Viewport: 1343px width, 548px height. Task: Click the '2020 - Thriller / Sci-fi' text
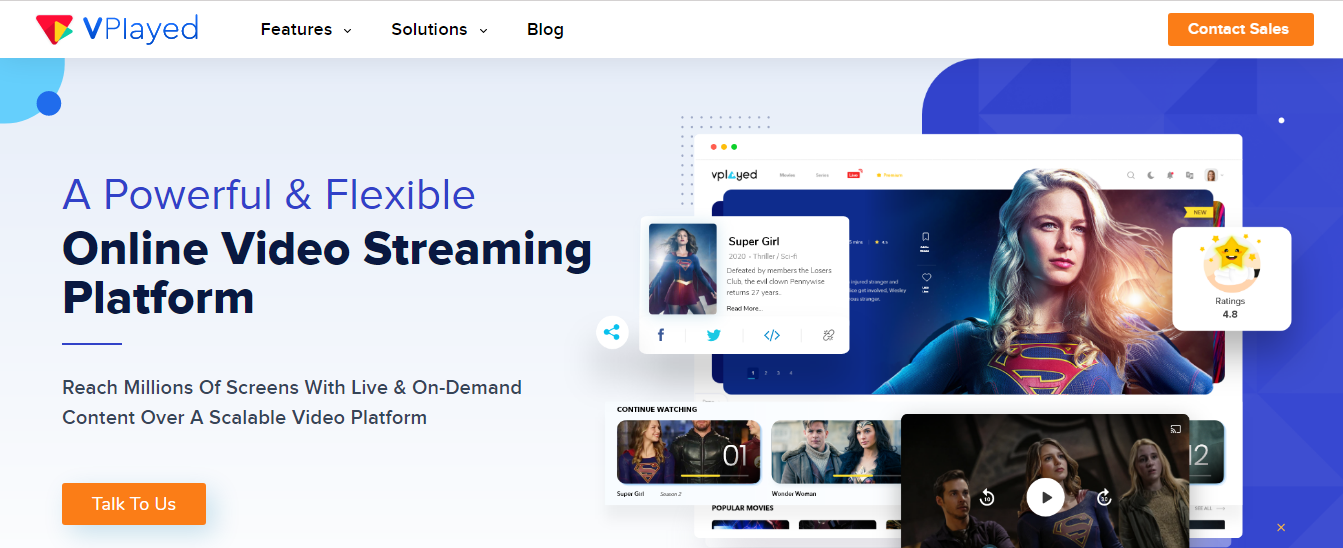click(x=762, y=257)
